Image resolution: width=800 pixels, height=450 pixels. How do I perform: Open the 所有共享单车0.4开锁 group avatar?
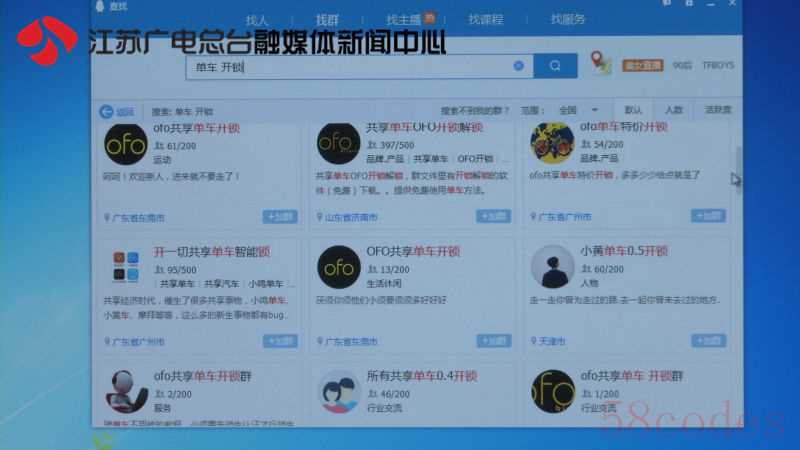[x=339, y=391]
